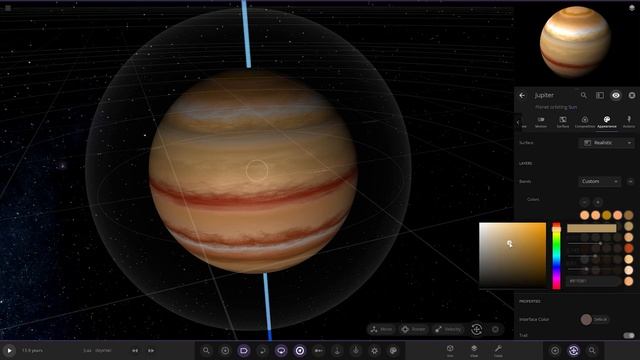Image resolution: width=640 pixels, height=360 pixels.
Task: Add a band color with plus button
Action: pos(598,202)
